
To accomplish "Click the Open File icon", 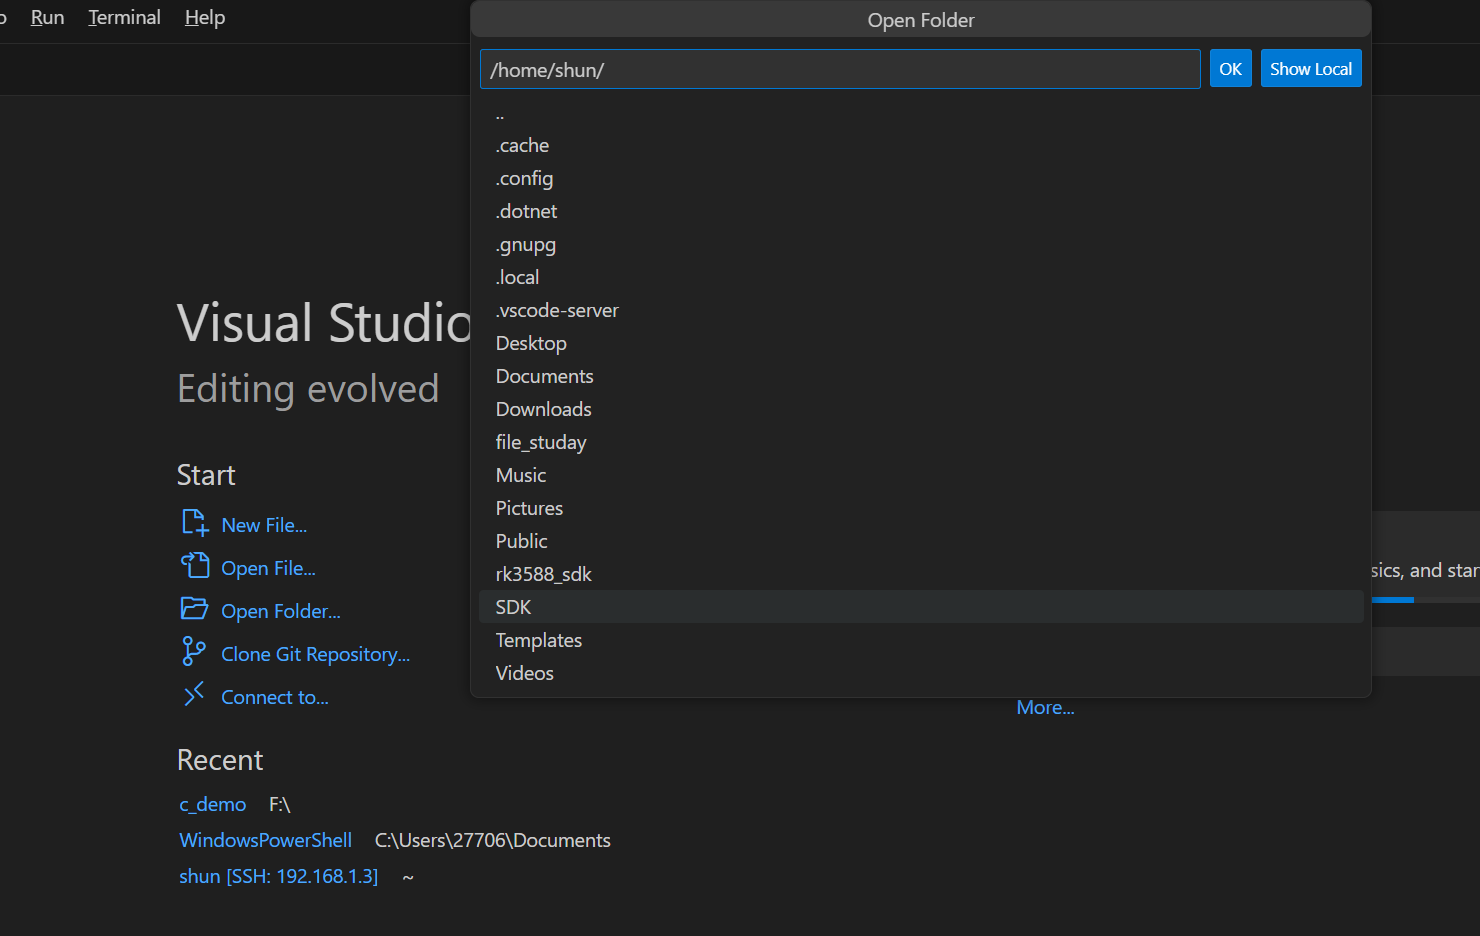I will point(195,566).
